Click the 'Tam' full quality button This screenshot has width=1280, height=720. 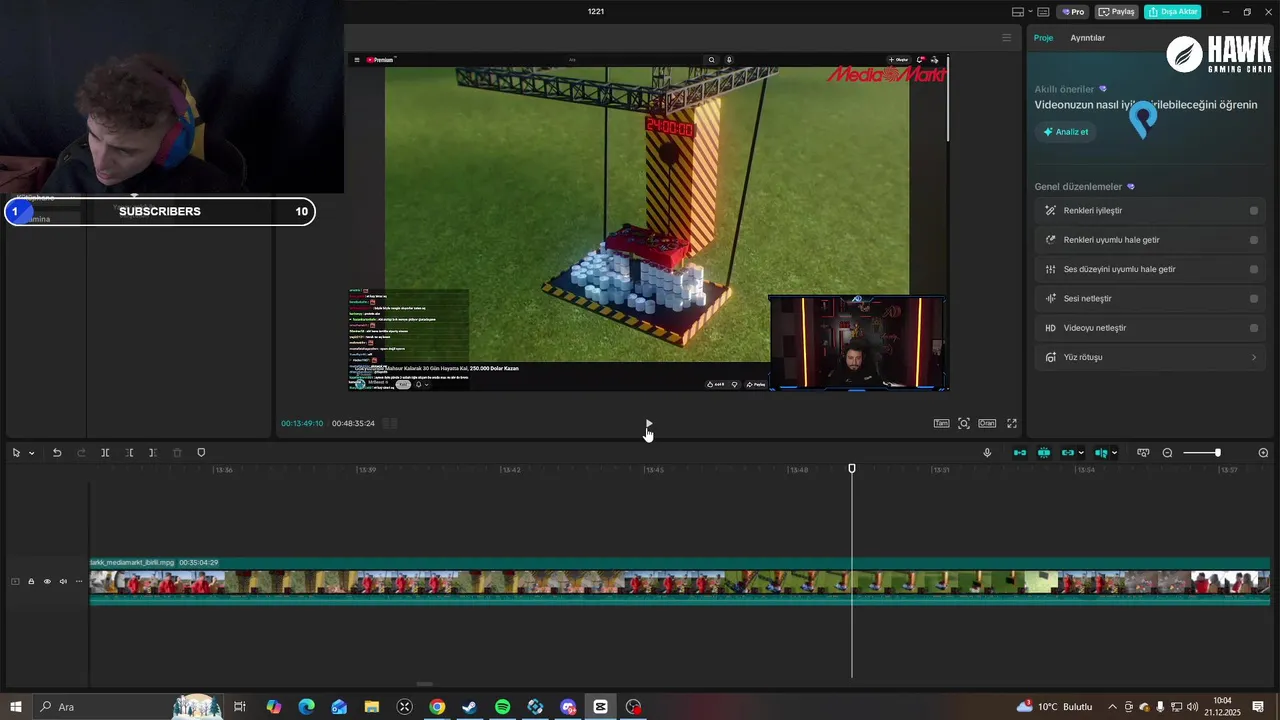point(941,424)
